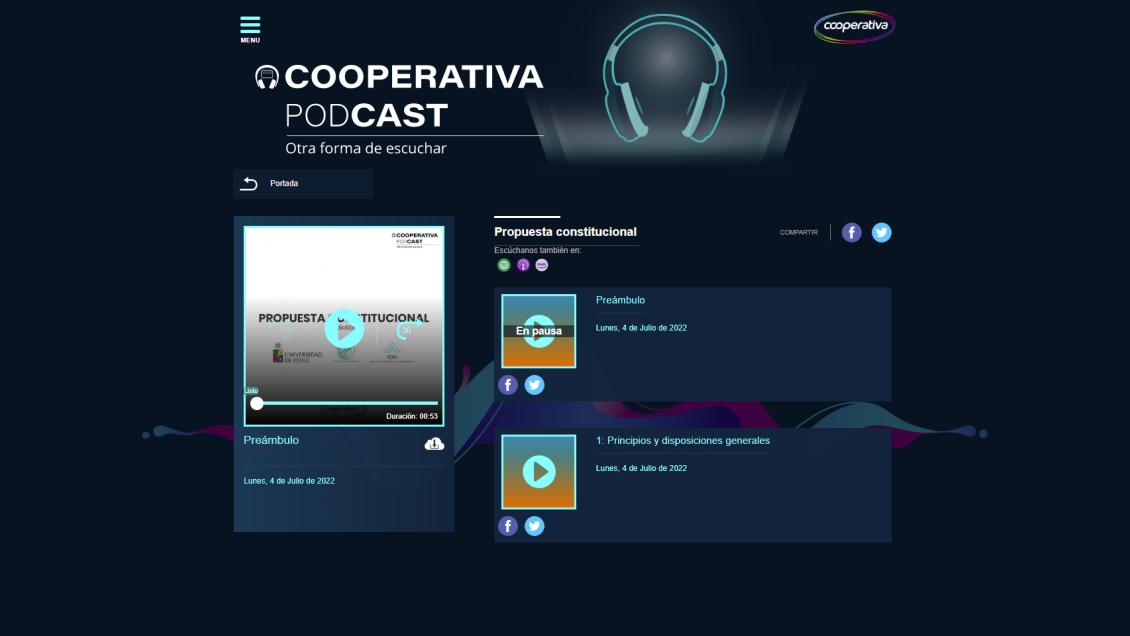Viewport: 1130px width, 636px height.
Task: Open '1: Principios y disposiciones generales' episode
Action: pyautogui.click(x=681, y=440)
